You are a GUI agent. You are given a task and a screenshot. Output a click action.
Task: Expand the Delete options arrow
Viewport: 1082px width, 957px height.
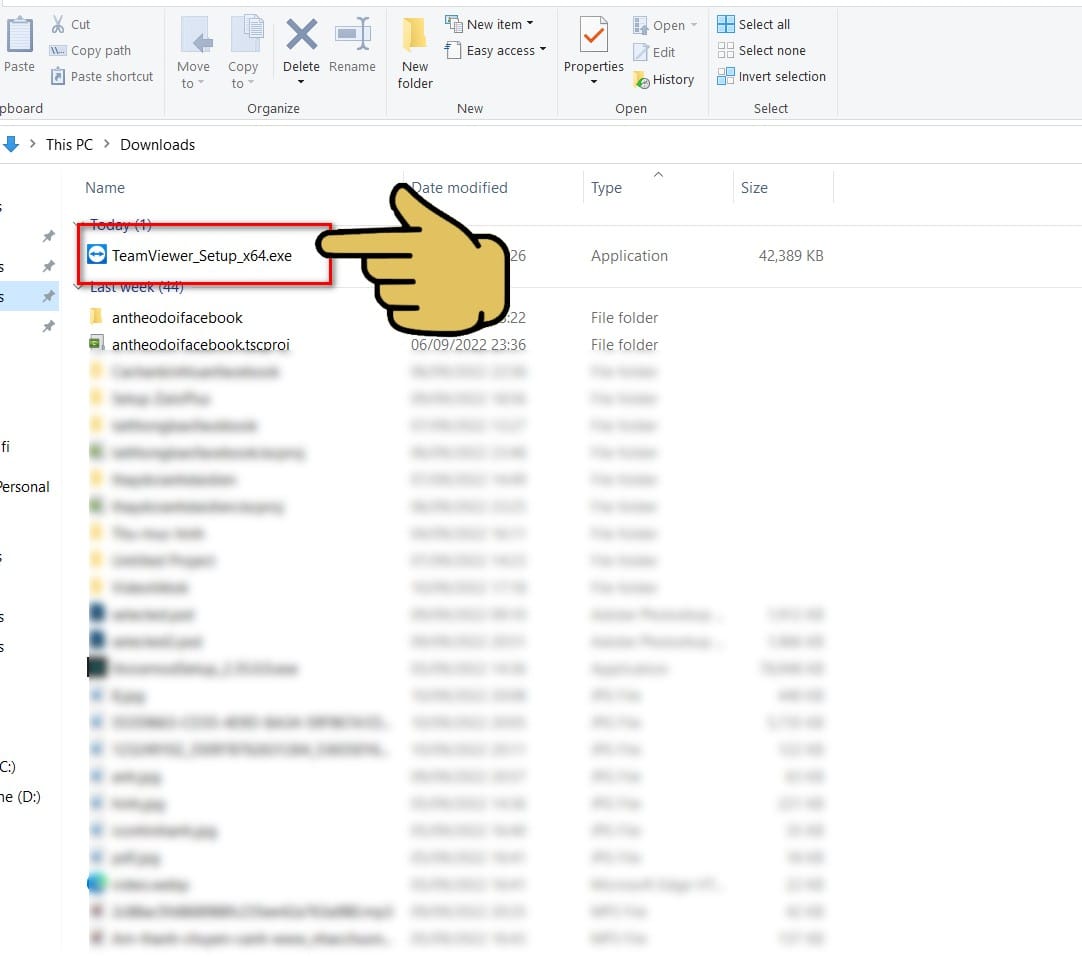[x=301, y=82]
